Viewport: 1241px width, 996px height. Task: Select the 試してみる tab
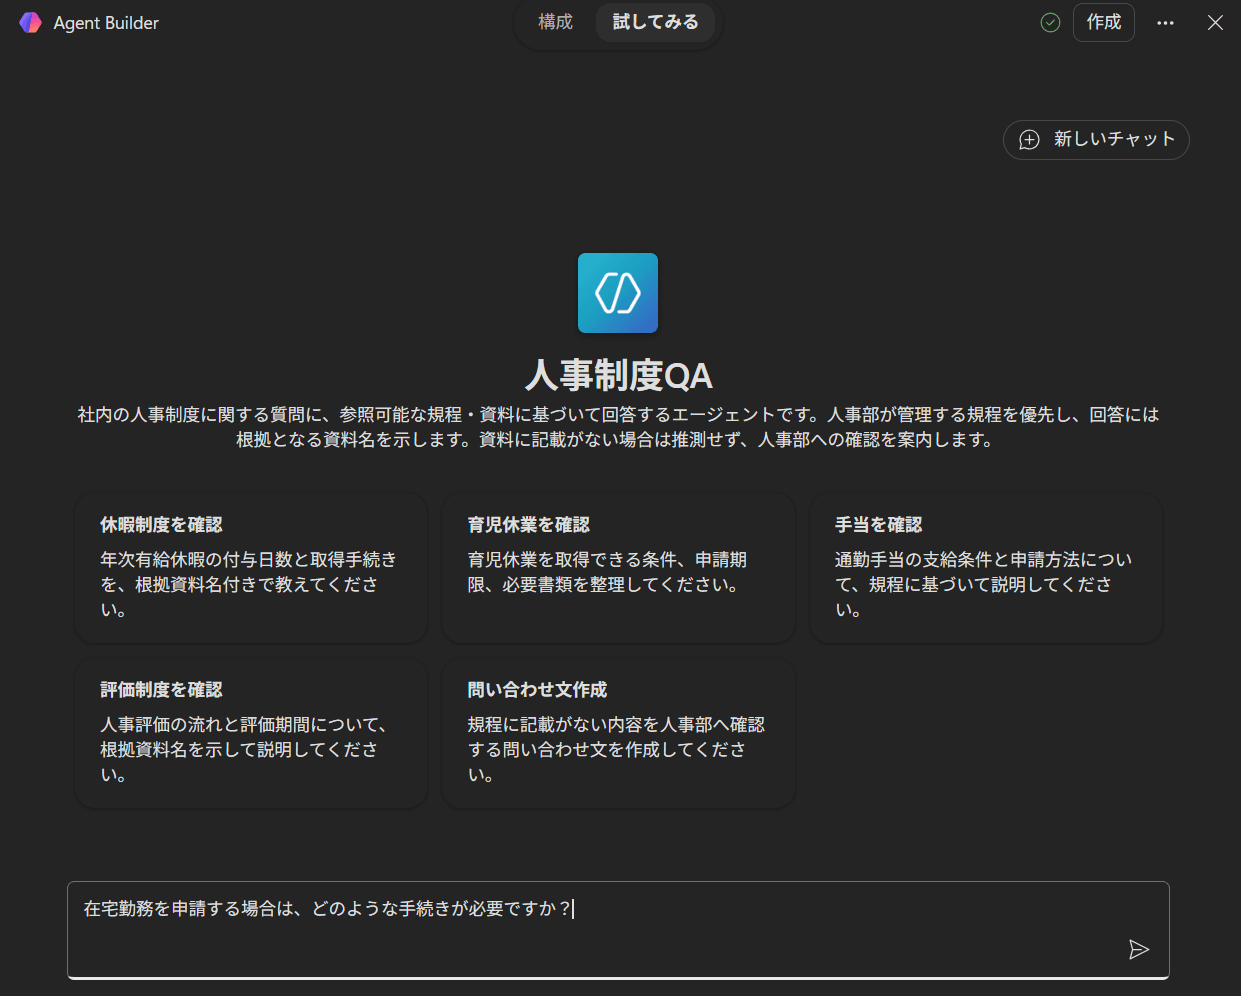tap(656, 22)
